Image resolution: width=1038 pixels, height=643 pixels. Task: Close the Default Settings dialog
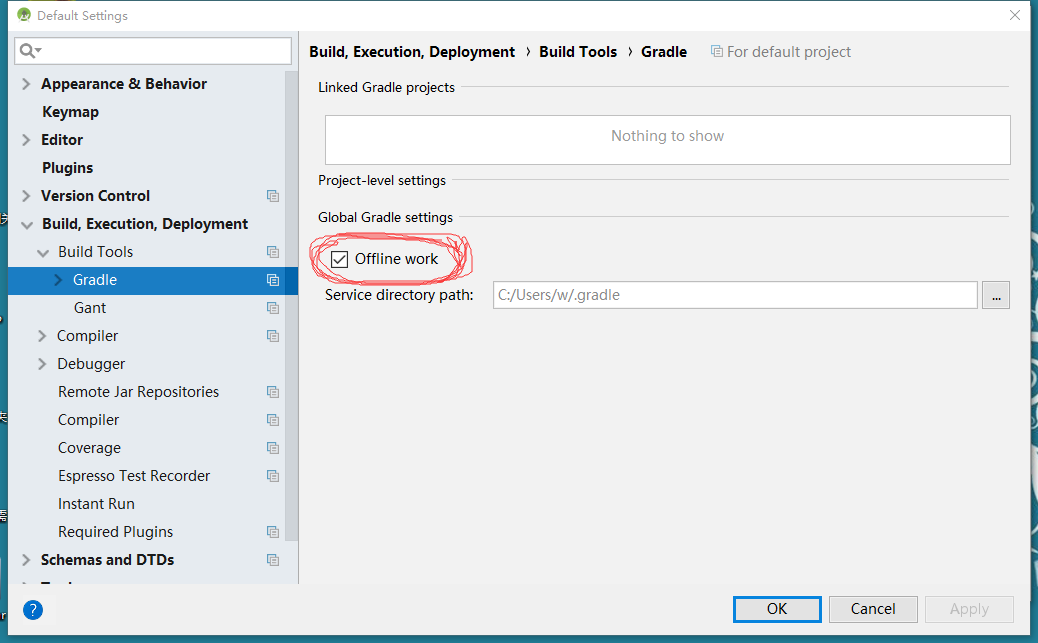click(x=1015, y=15)
